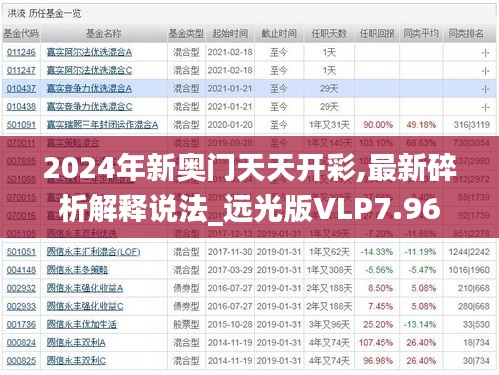Select the -14.33% return value
Image resolution: width=499 pixels, height=375 pixels.
click(377, 252)
